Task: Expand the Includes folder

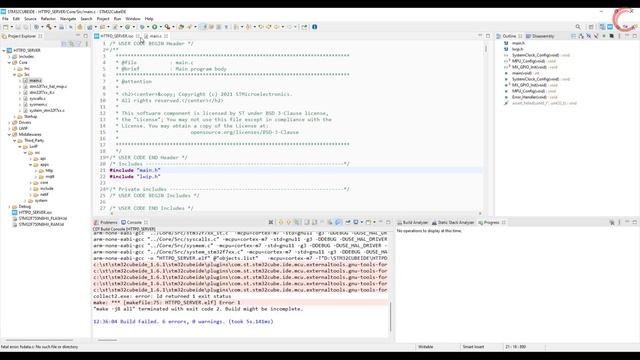Action: point(9,57)
